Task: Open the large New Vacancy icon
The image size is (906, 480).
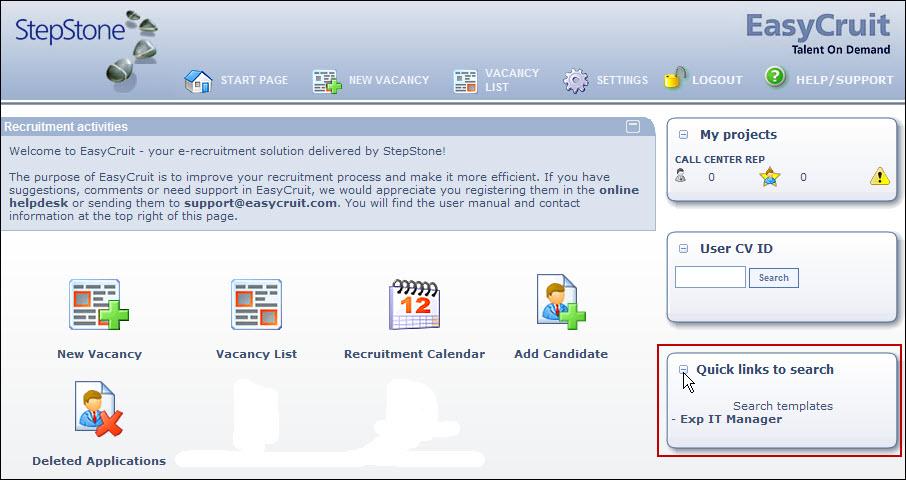Action: coord(99,304)
